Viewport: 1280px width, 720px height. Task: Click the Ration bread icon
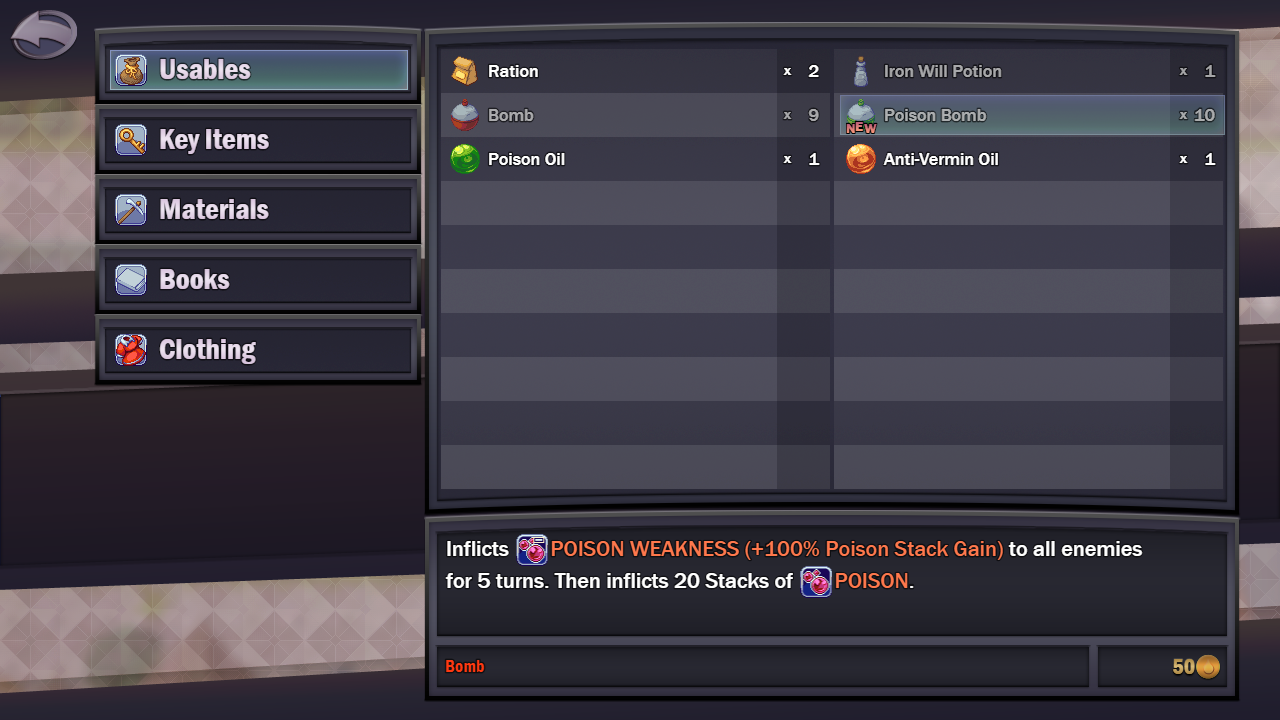(464, 71)
